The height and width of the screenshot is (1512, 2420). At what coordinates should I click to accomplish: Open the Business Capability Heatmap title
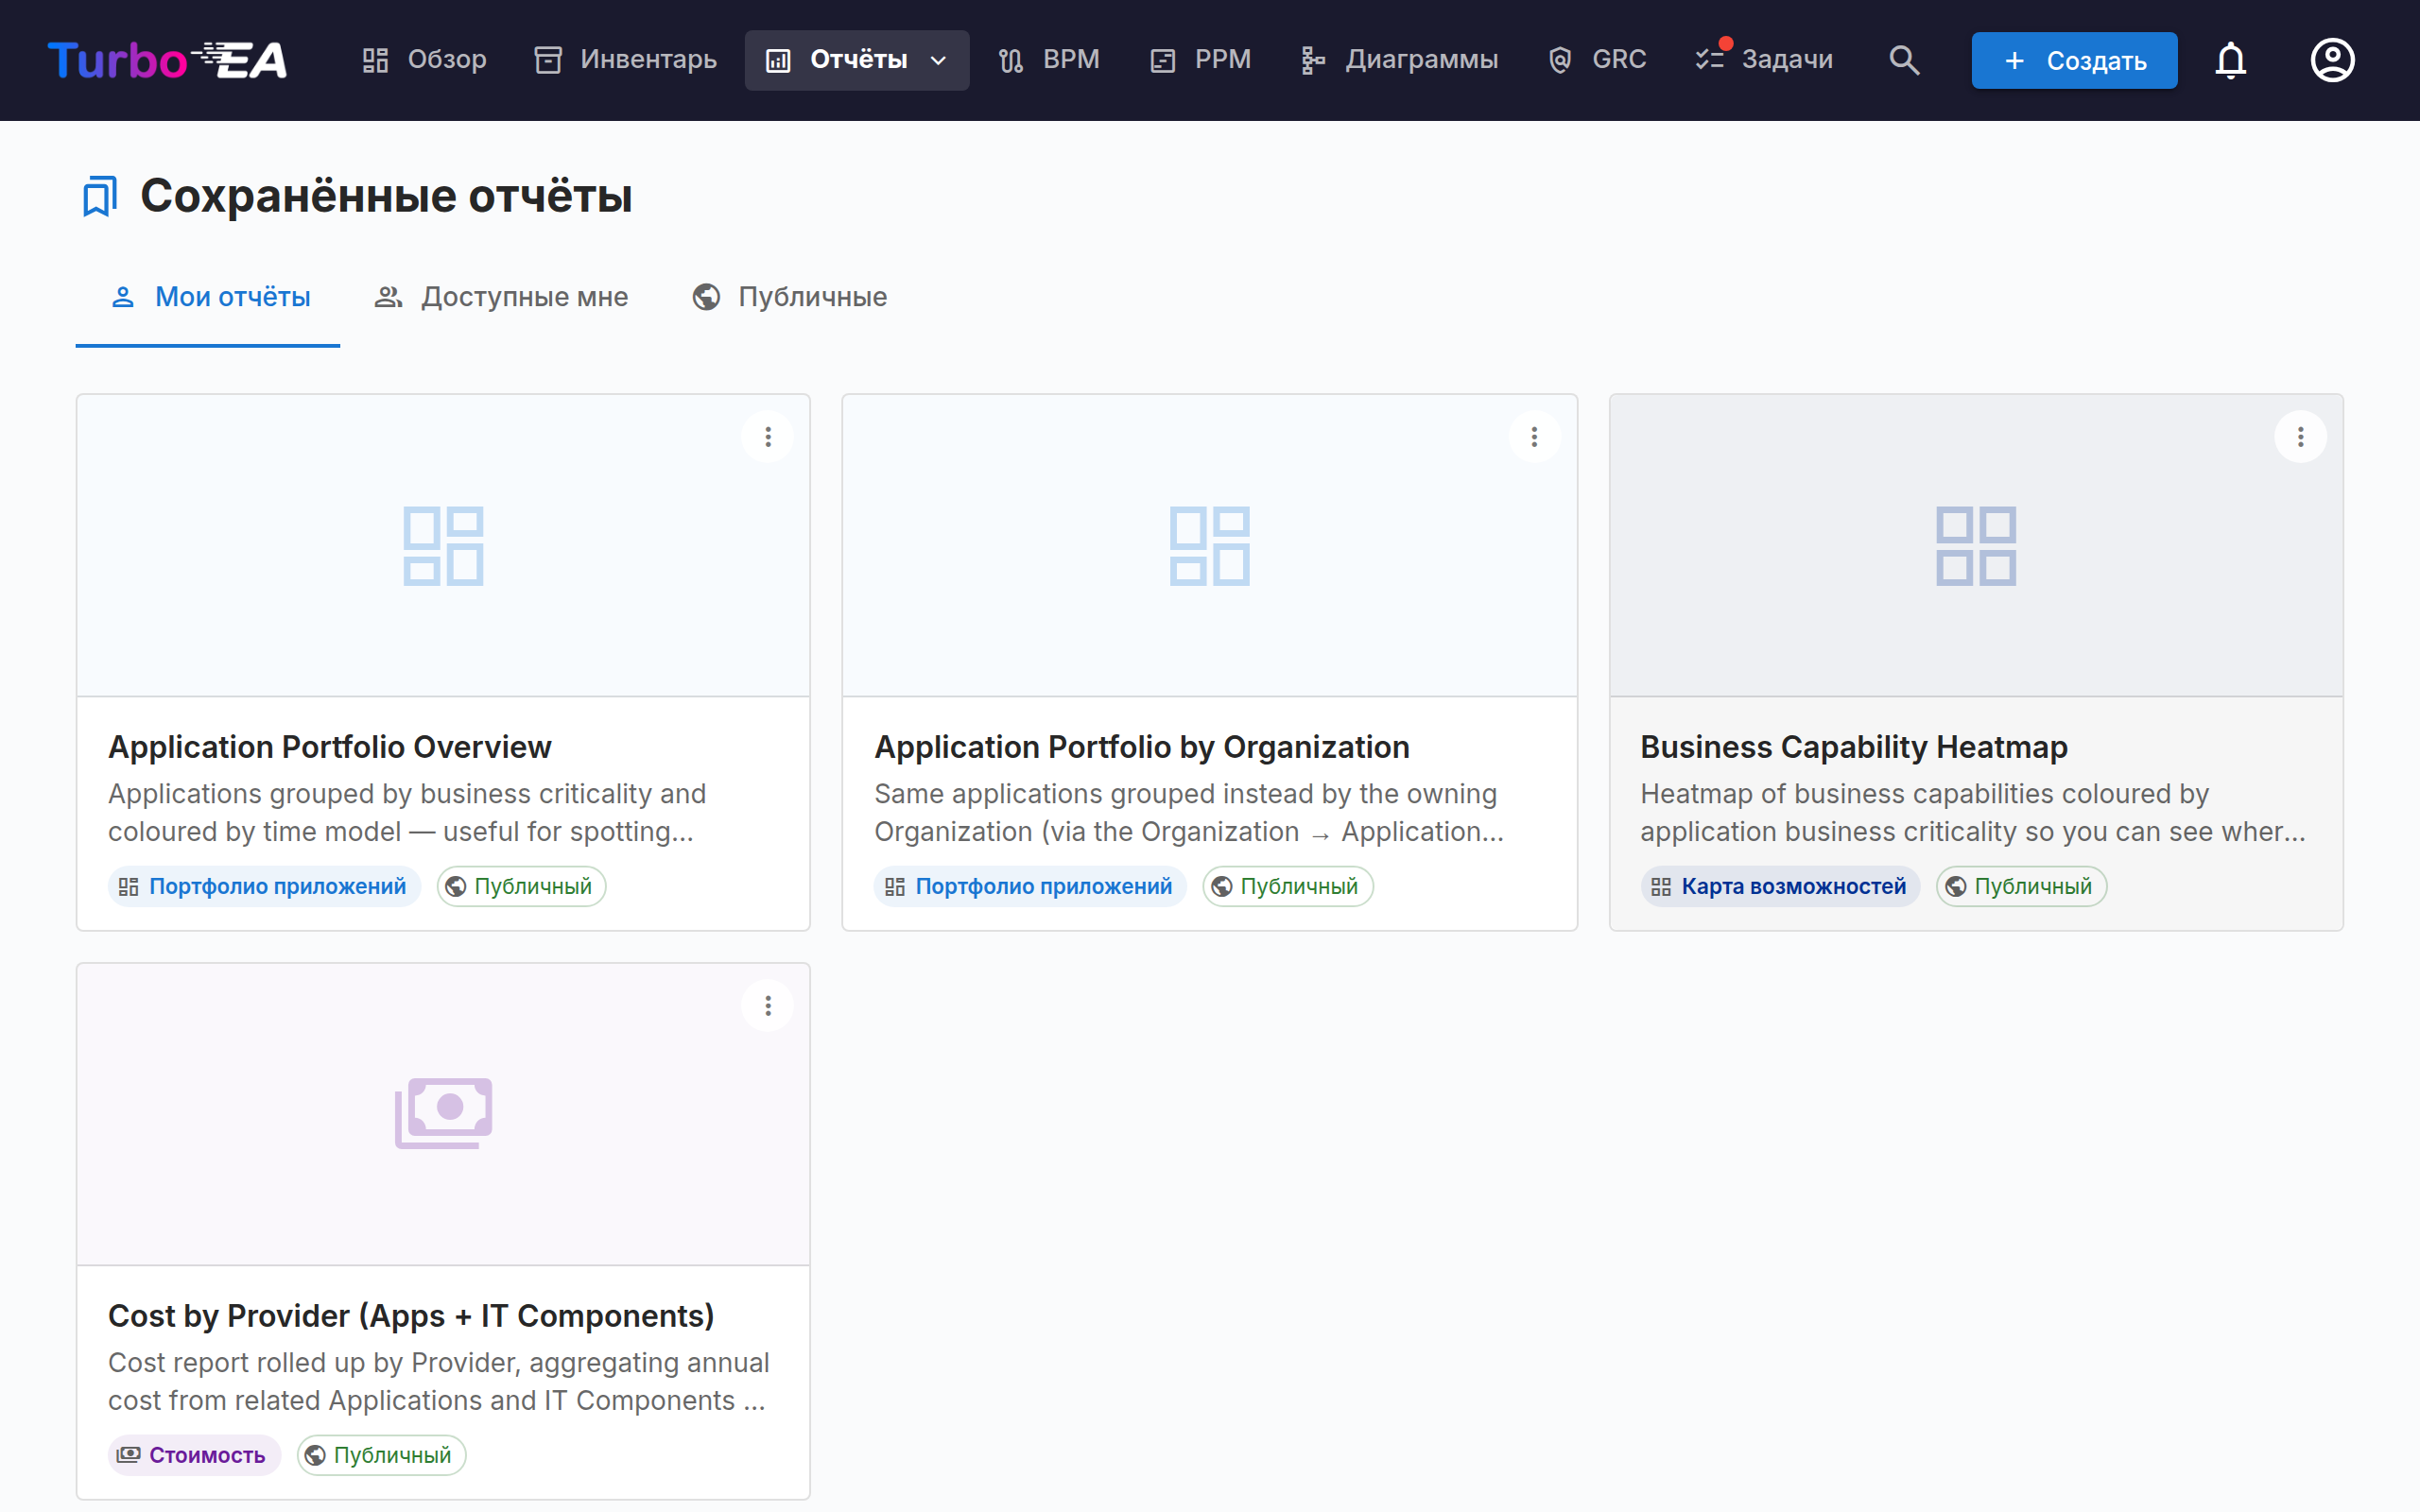coord(1854,747)
